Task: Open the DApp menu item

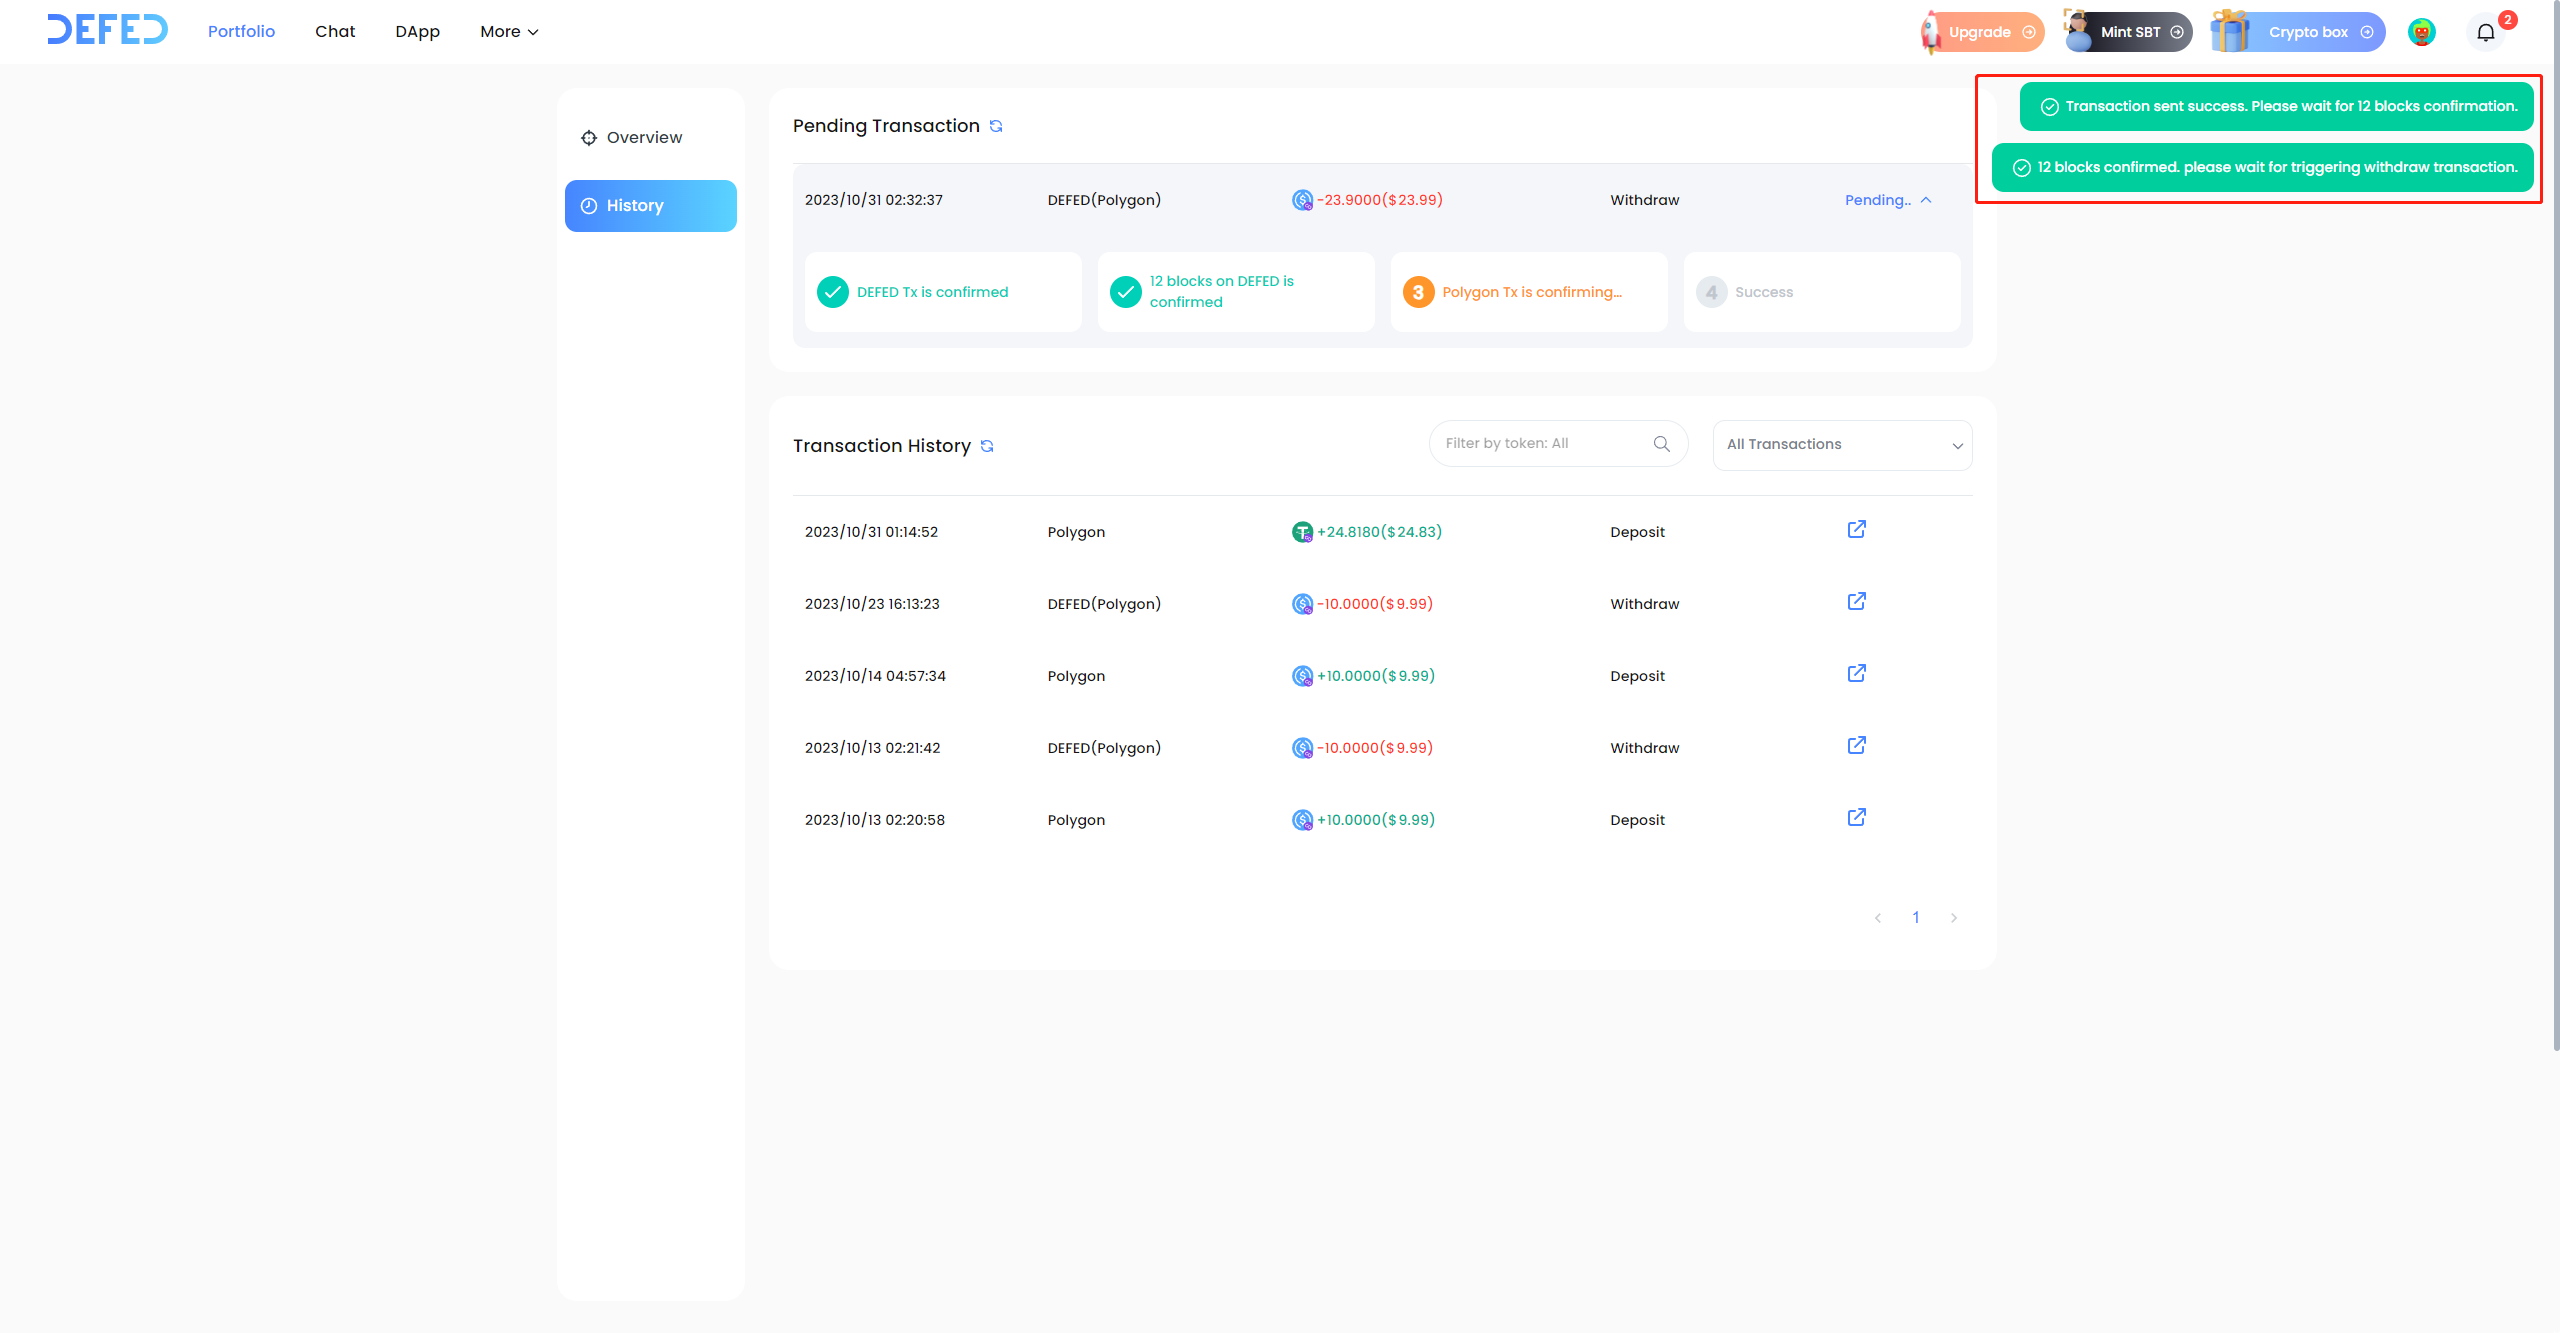Action: coord(417,32)
